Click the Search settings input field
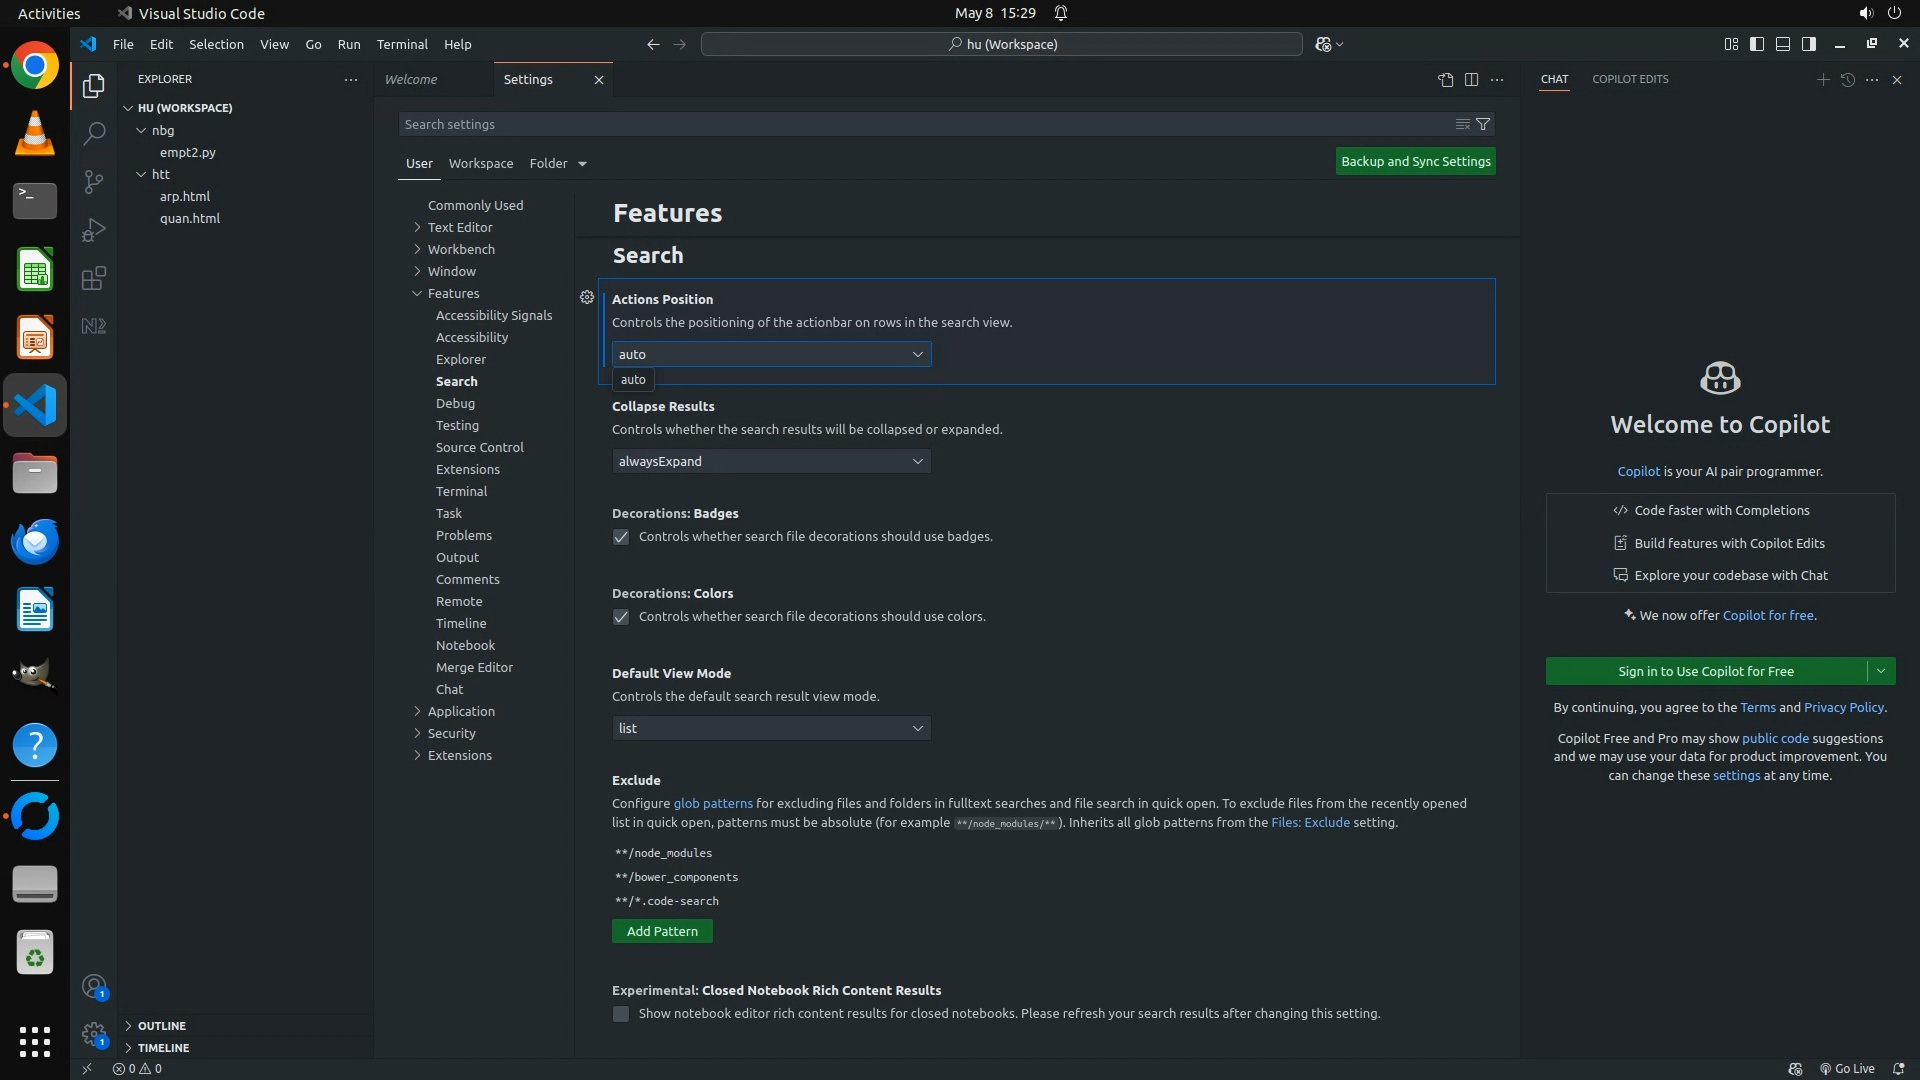Viewport: 1920px width, 1080px height. [920, 124]
